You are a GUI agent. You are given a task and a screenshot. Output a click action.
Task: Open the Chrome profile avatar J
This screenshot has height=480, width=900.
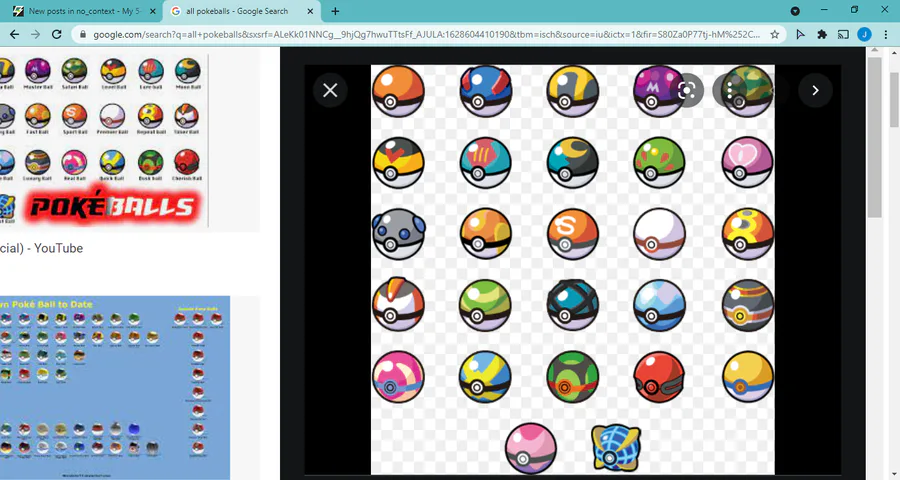point(864,34)
